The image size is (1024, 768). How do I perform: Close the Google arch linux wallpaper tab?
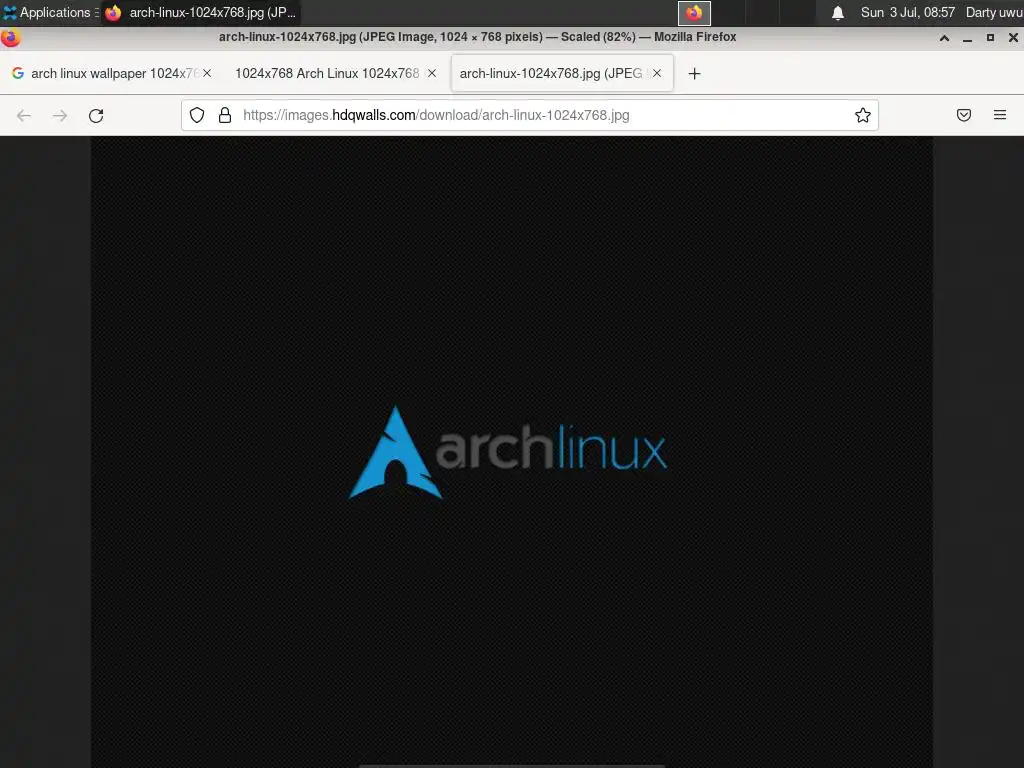(x=206, y=73)
